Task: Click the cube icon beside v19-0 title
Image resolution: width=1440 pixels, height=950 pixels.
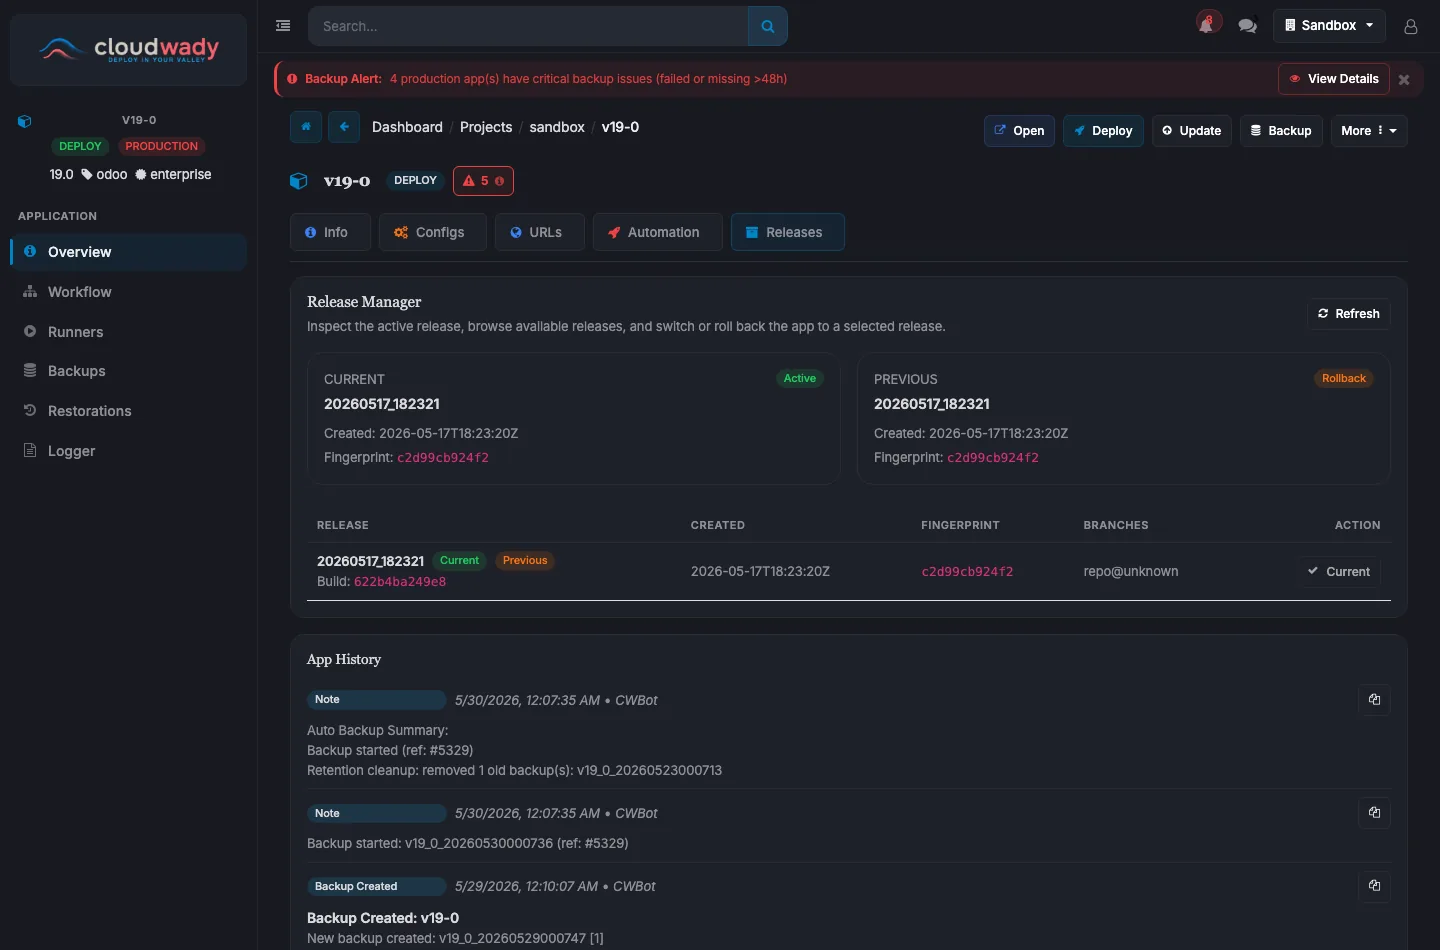Action: coord(298,181)
